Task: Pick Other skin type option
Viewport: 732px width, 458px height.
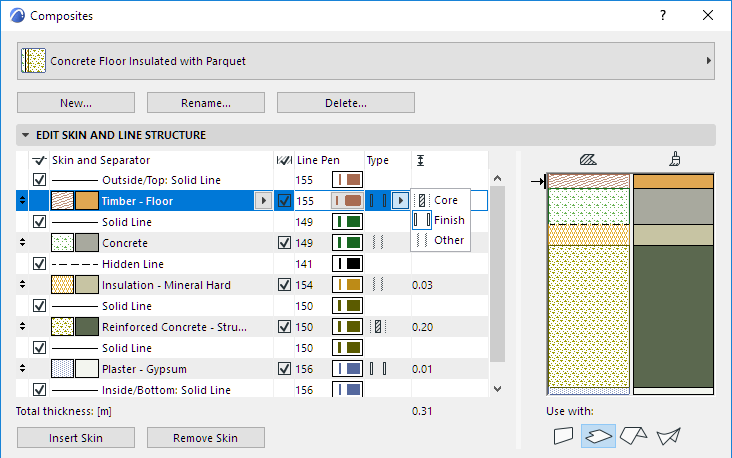Action: (x=440, y=240)
